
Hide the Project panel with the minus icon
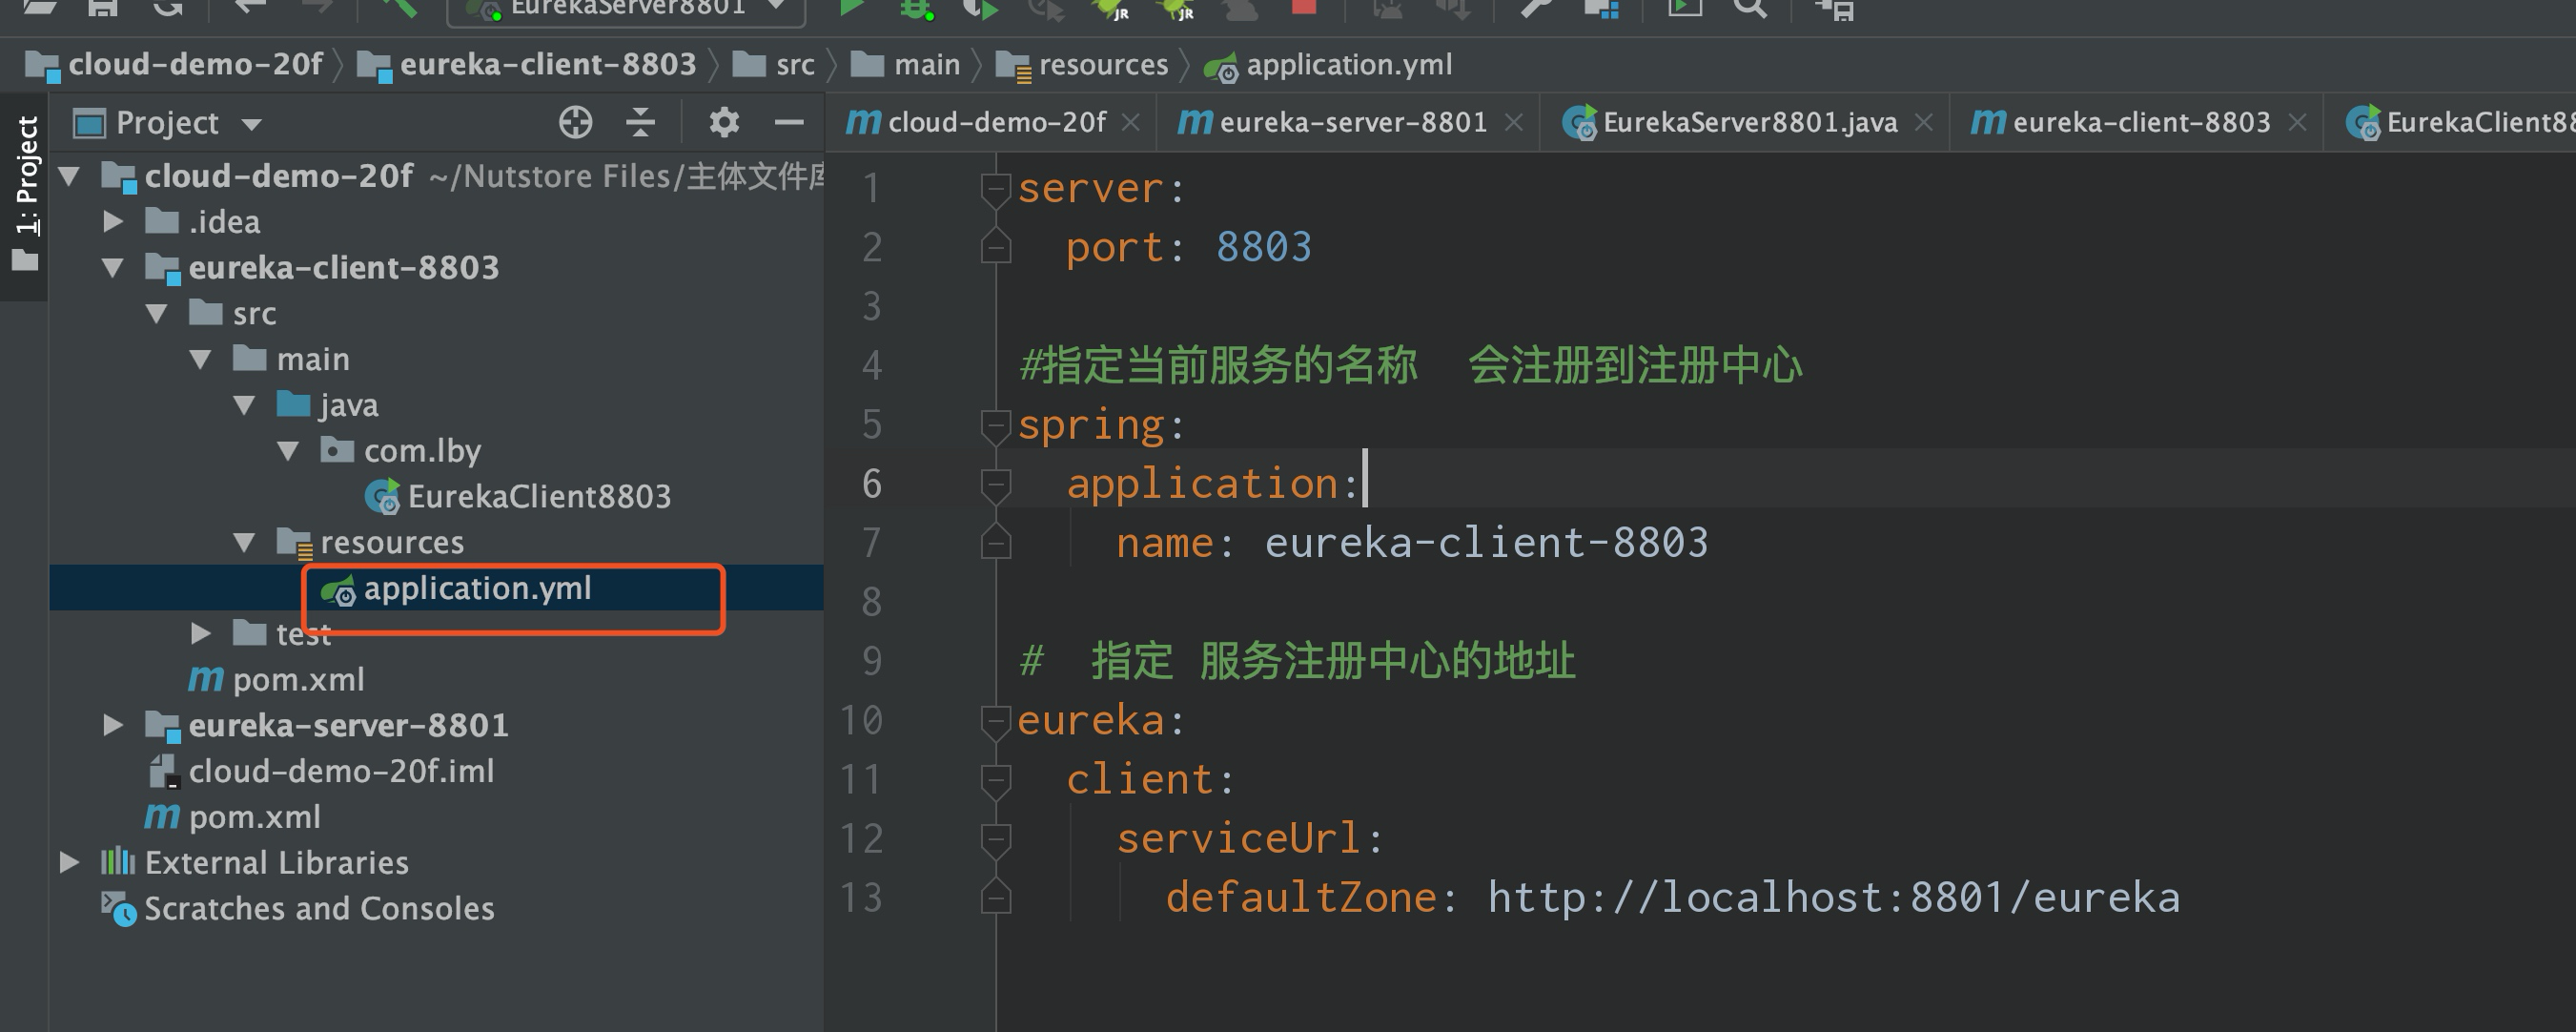(x=789, y=123)
